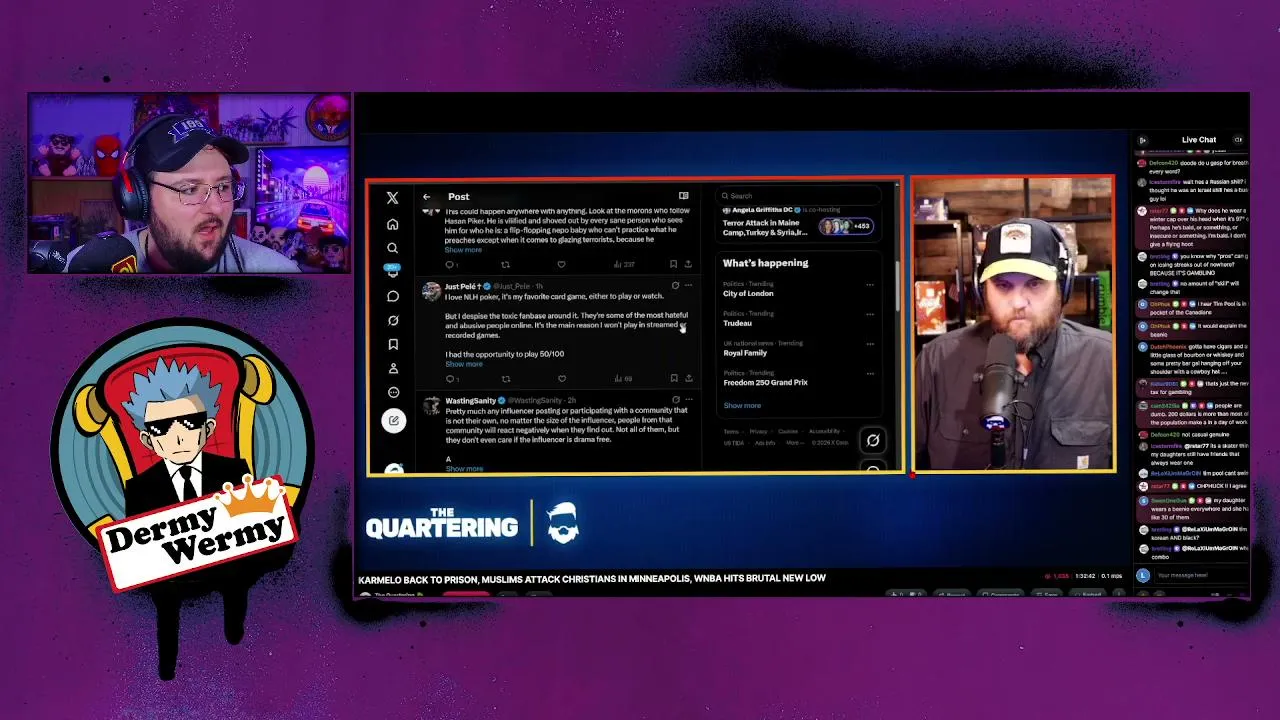Open WastingSanity's profile name
This screenshot has height=720, width=1280.
(x=470, y=401)
